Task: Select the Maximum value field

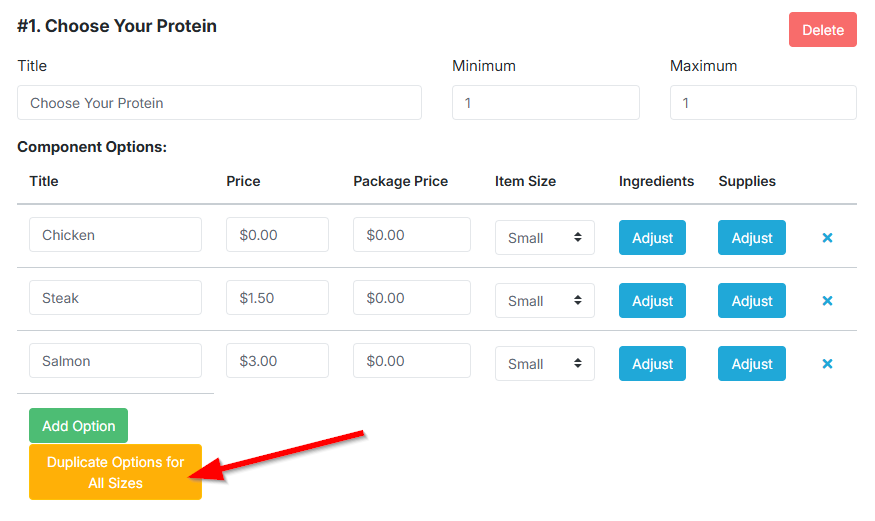Action: pyautogui.click(x=763, y=103)
